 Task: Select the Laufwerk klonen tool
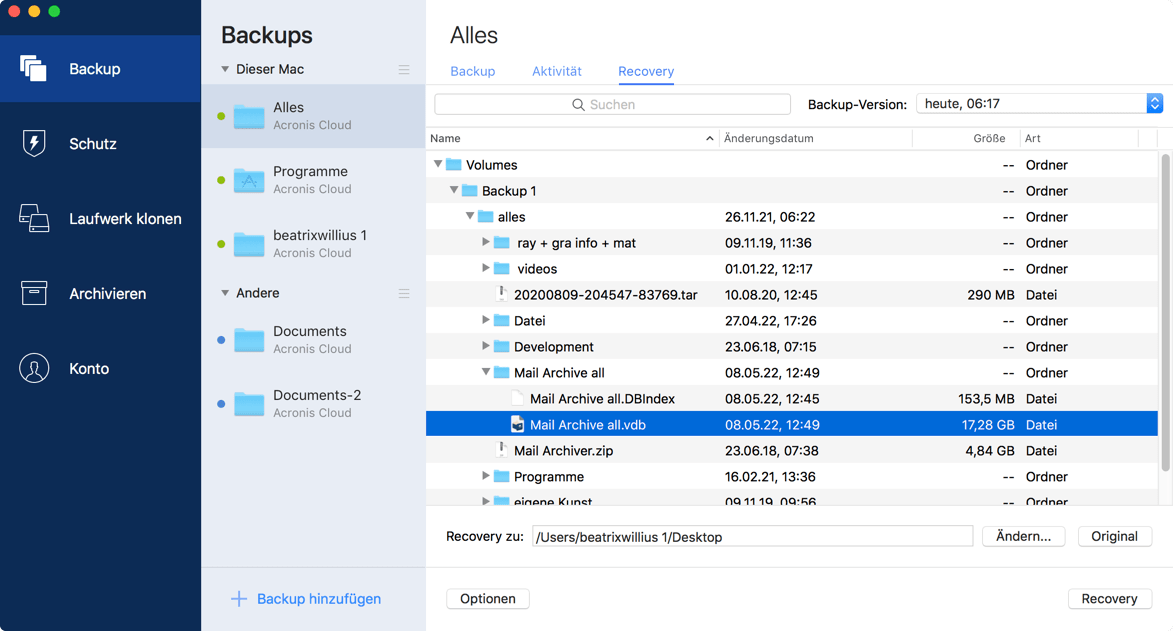point(33,218)
